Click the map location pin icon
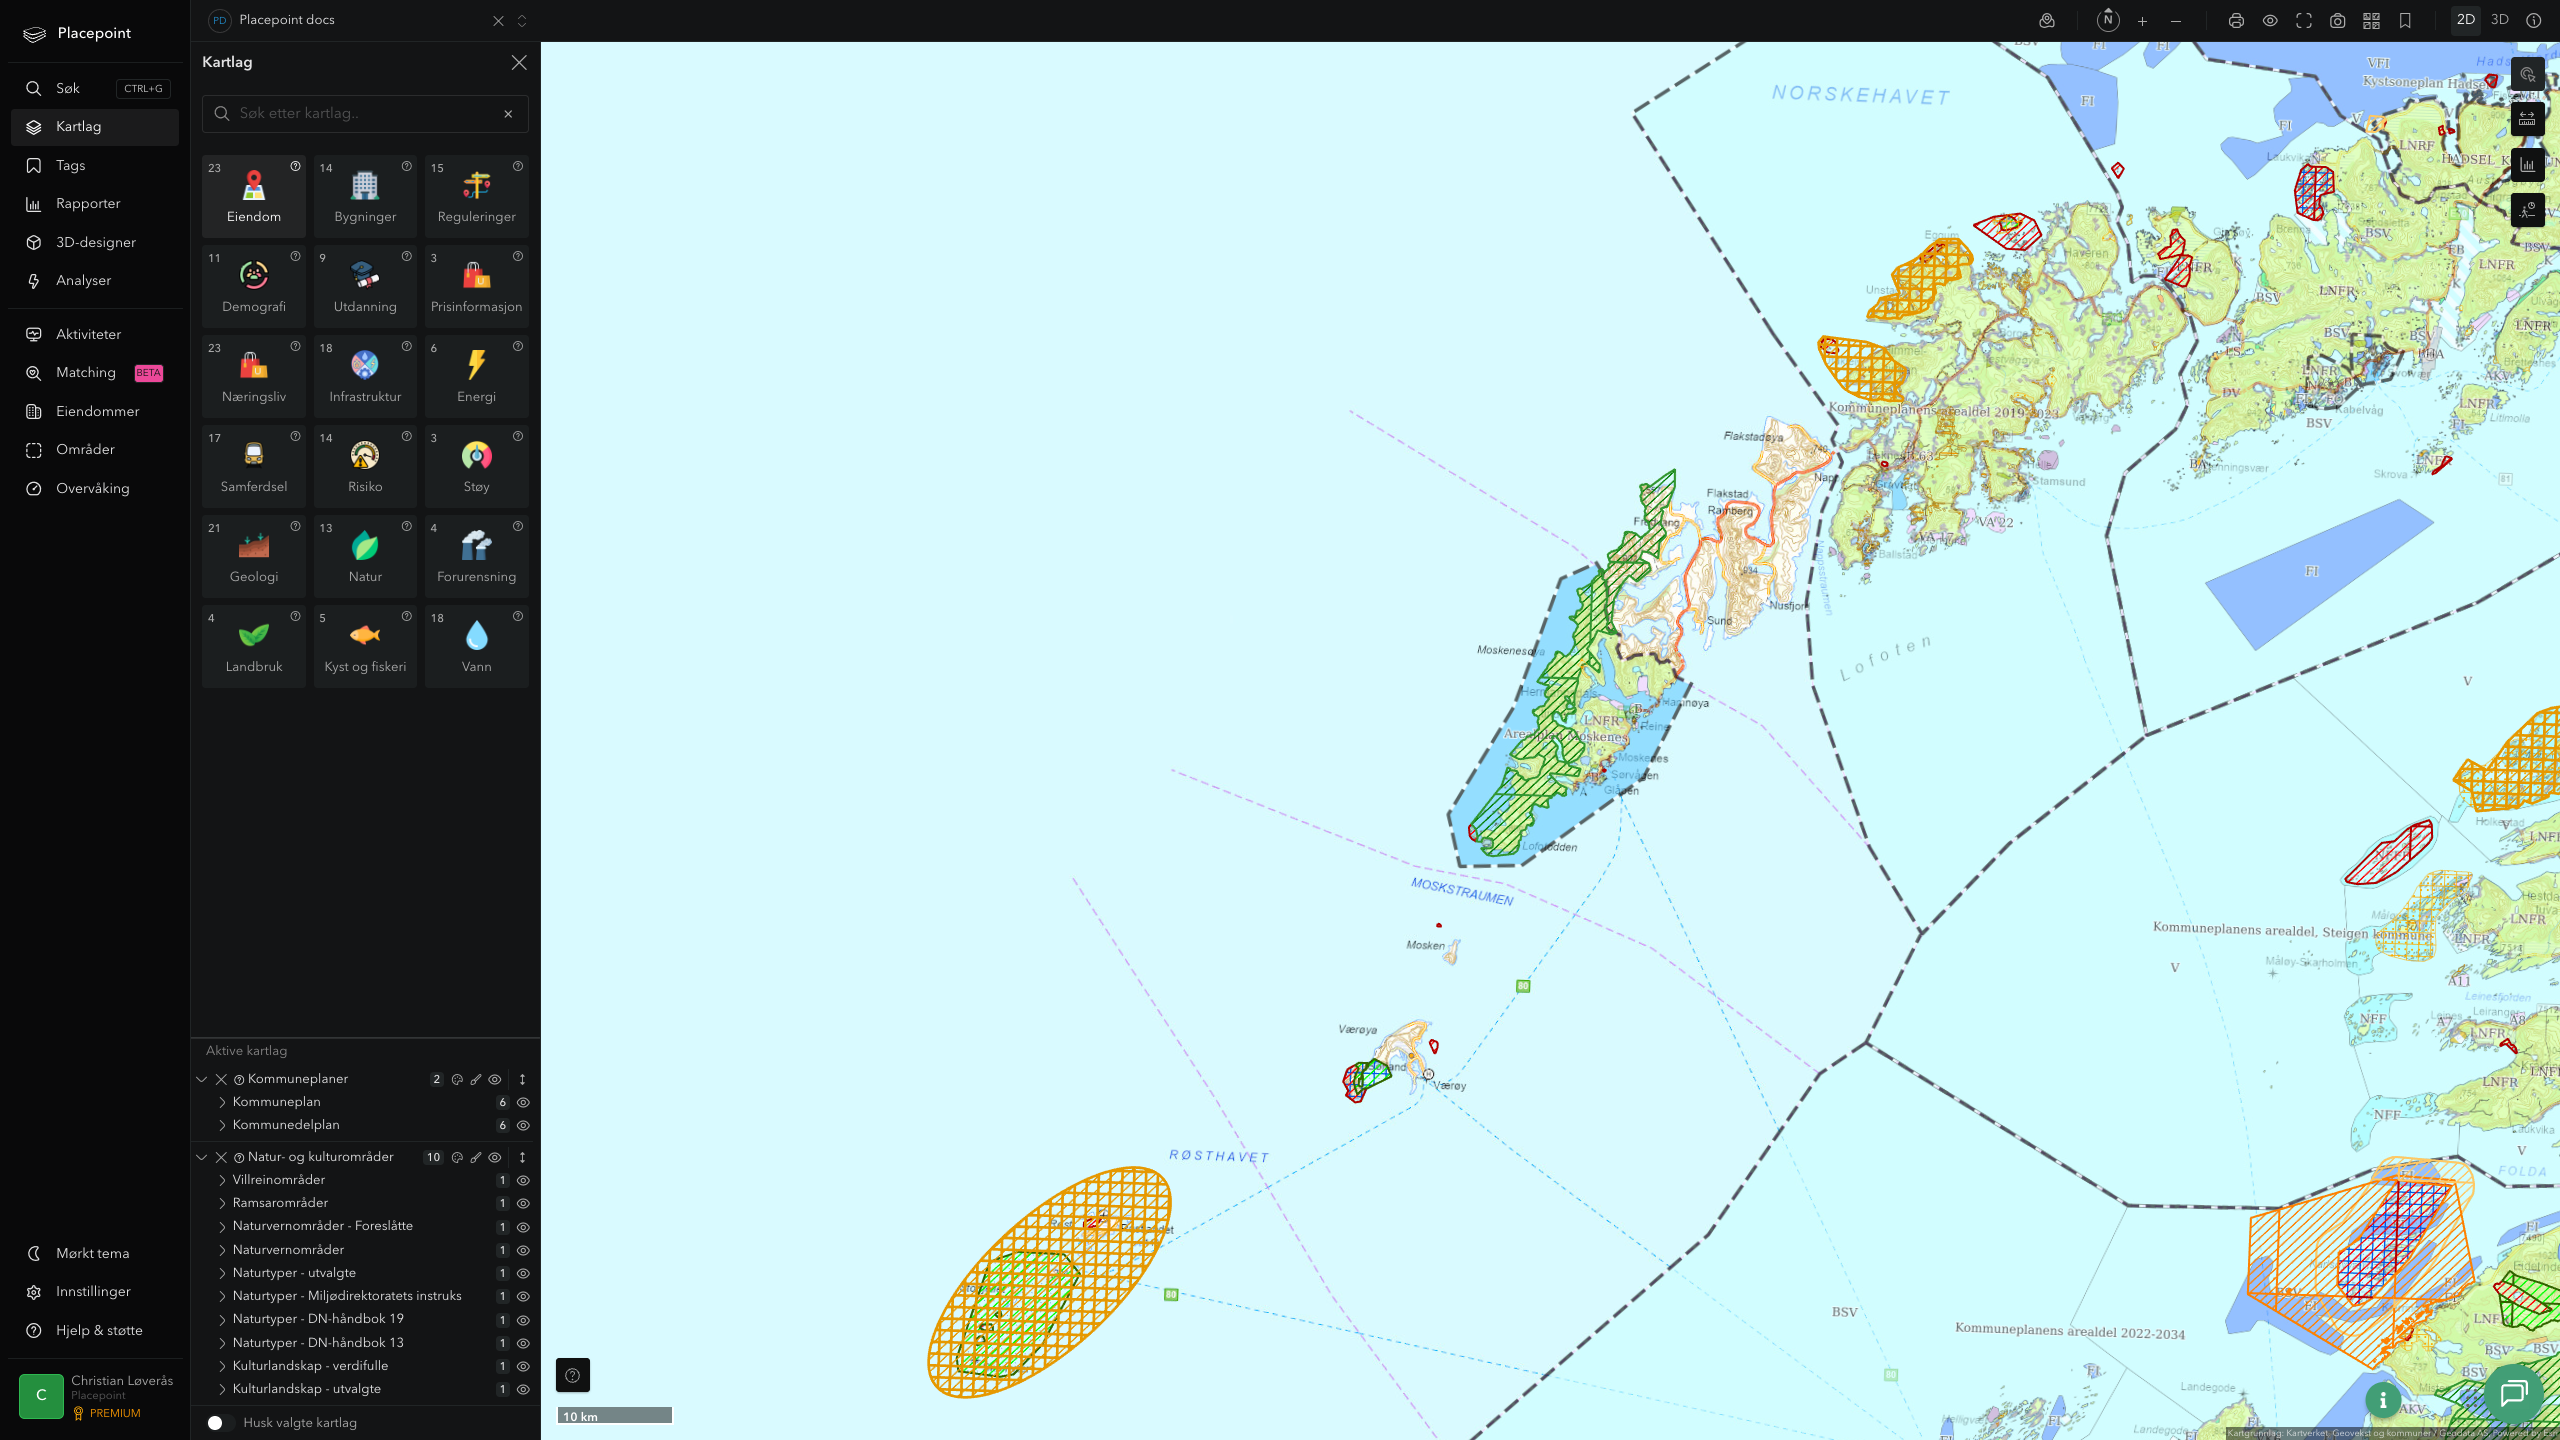2560x1440 pixels. [2047, 21]
